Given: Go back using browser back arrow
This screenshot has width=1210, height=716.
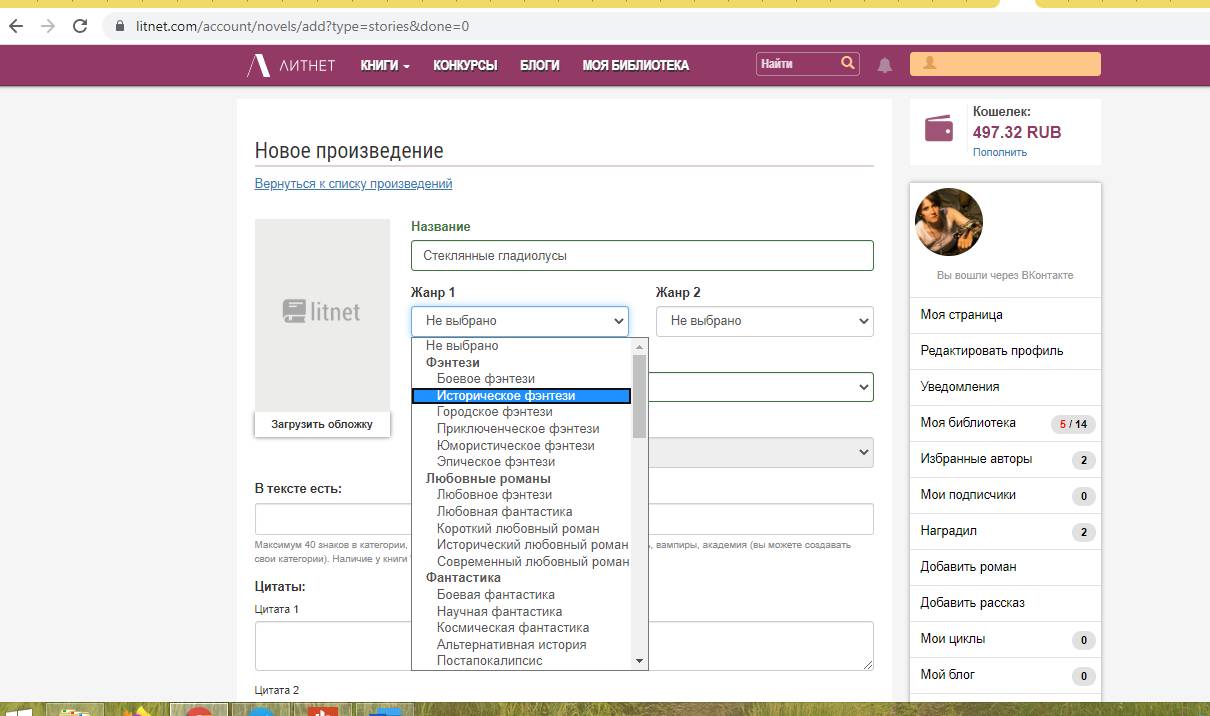Looking at the screenshot, I should point(15,26).
